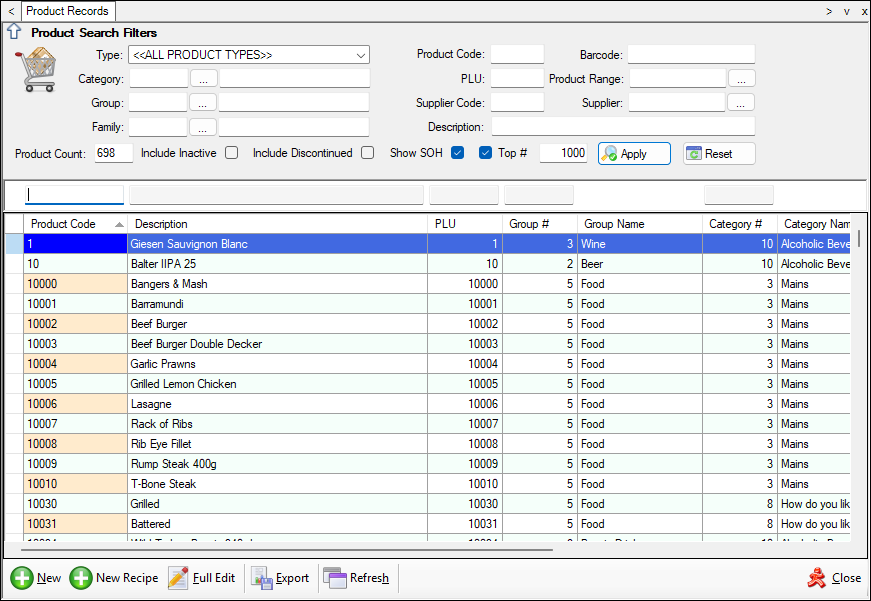Click the Top # value field showing 1000

point(563,153)
